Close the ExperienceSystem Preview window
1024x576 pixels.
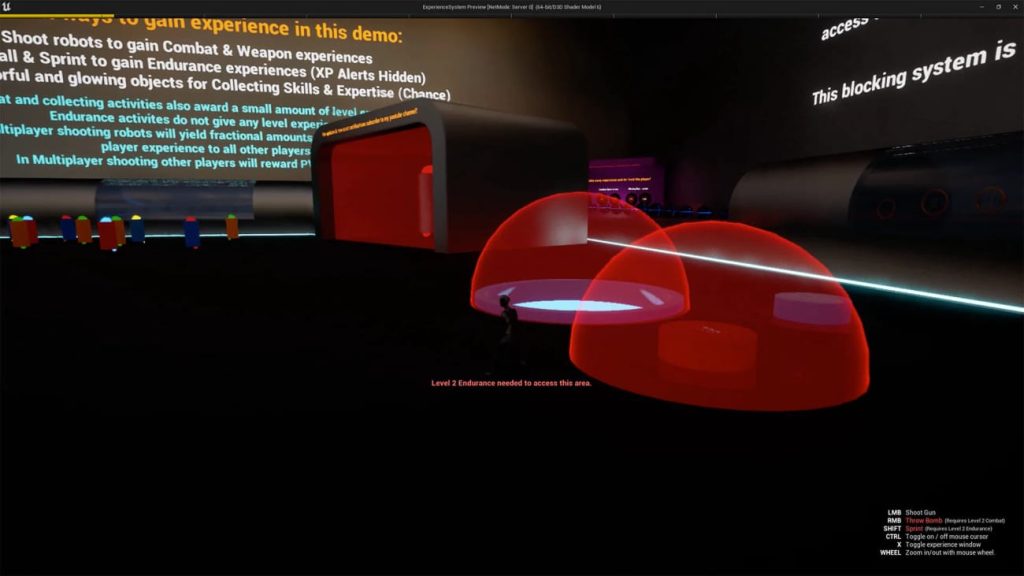pyautogui.click(x=1014, y=6)
